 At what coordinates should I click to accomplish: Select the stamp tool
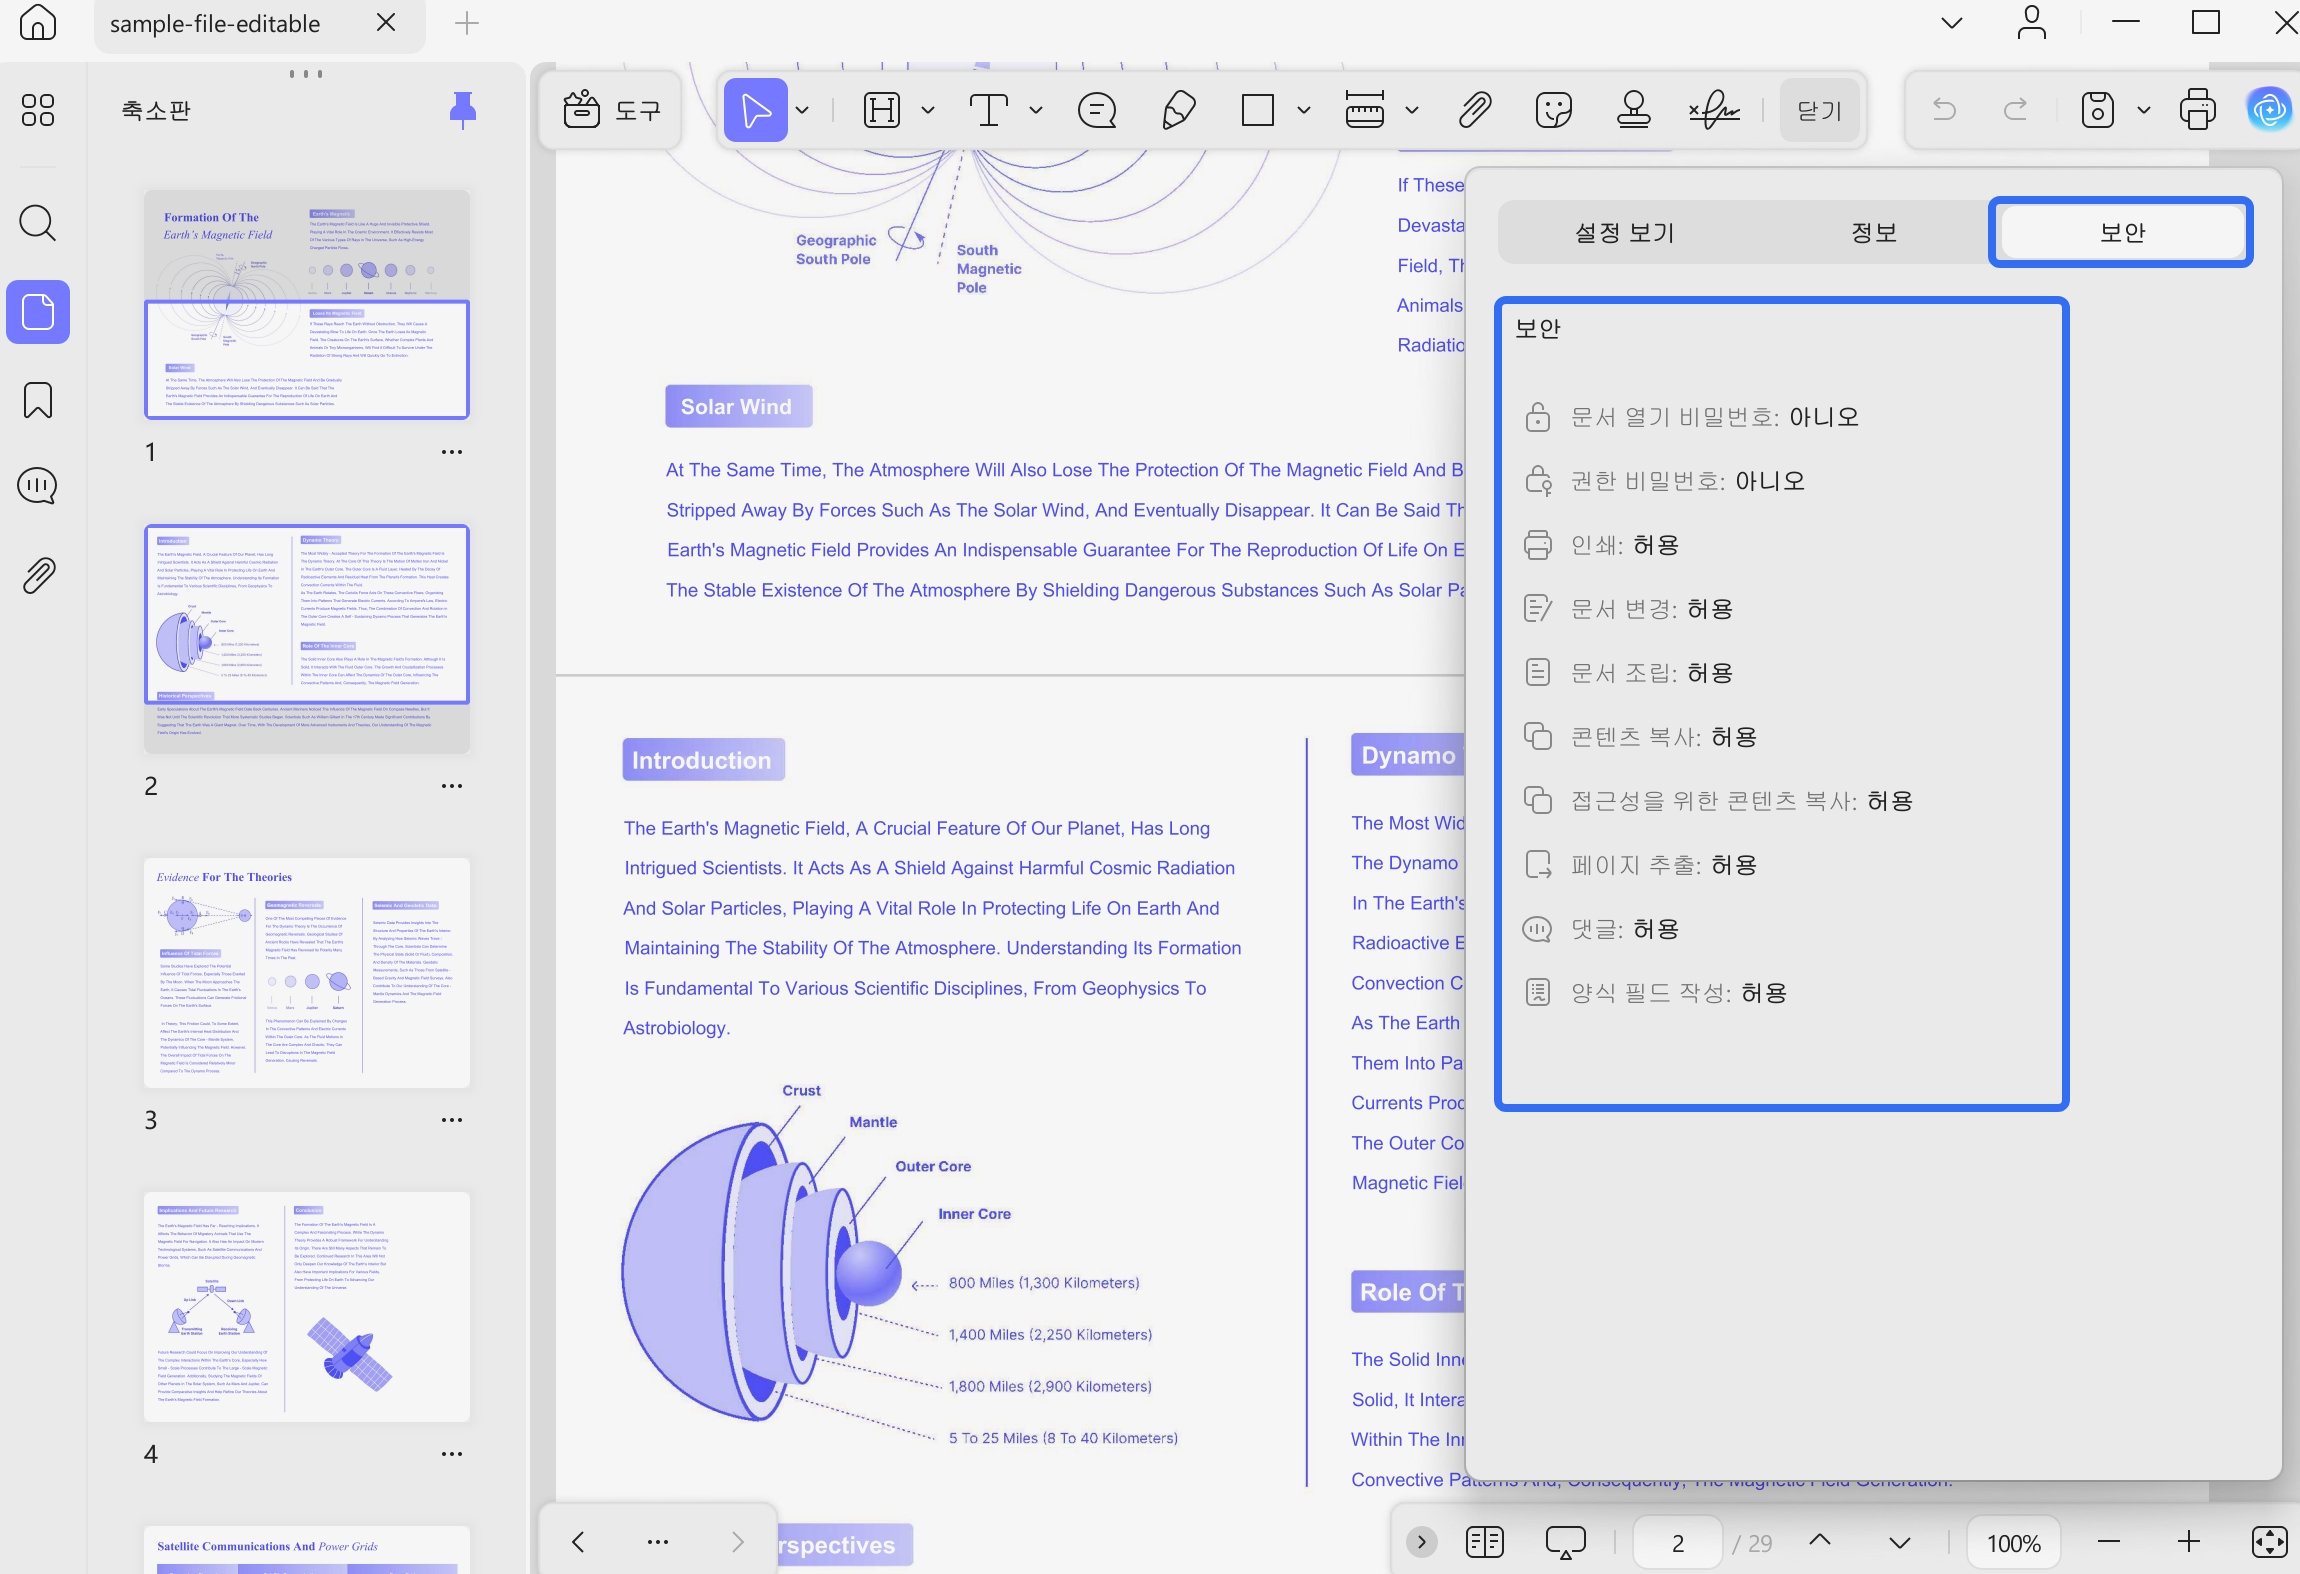point(1634,110)
